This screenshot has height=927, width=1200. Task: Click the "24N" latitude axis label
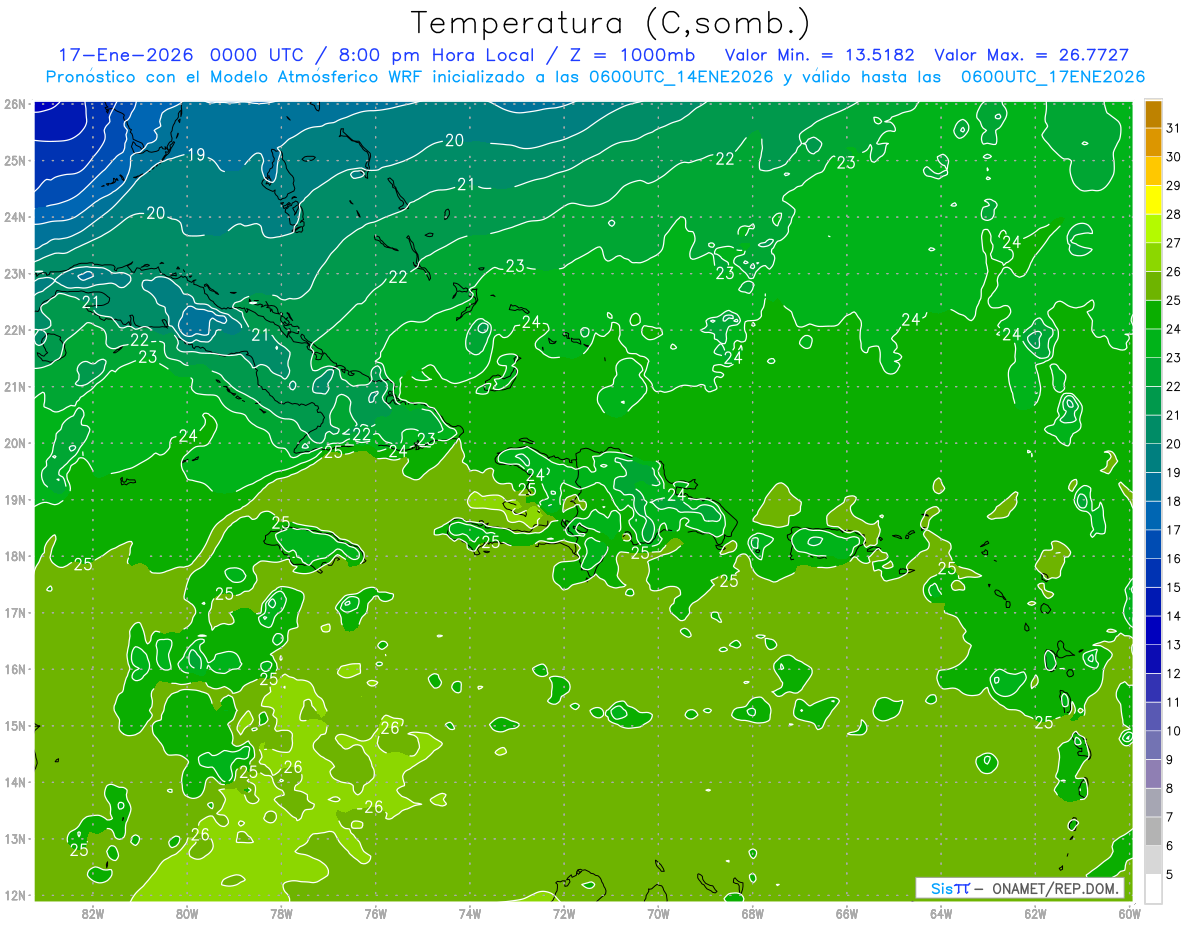14,217
